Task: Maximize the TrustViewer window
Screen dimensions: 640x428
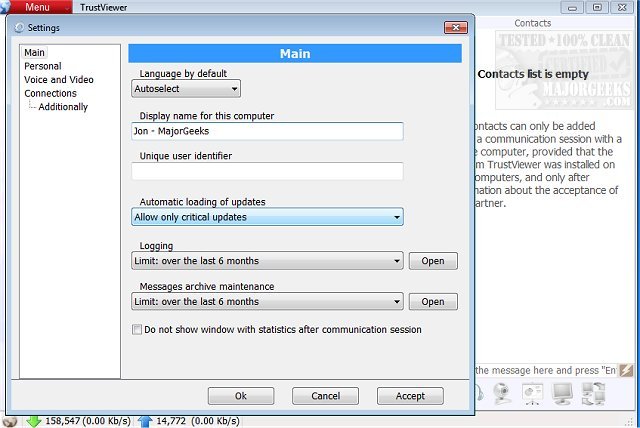Action: pyautogui.click(x=597, y=7)
